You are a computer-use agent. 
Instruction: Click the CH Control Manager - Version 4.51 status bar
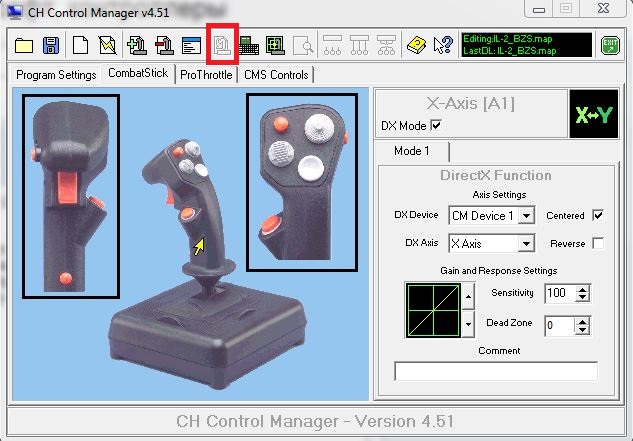click(x=315, y=421)
